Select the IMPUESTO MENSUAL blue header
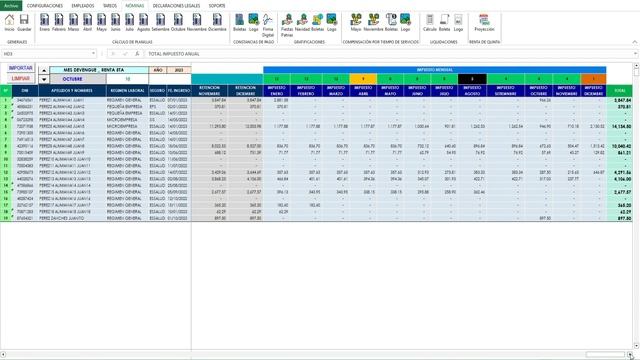 click(x=435, y=70)
